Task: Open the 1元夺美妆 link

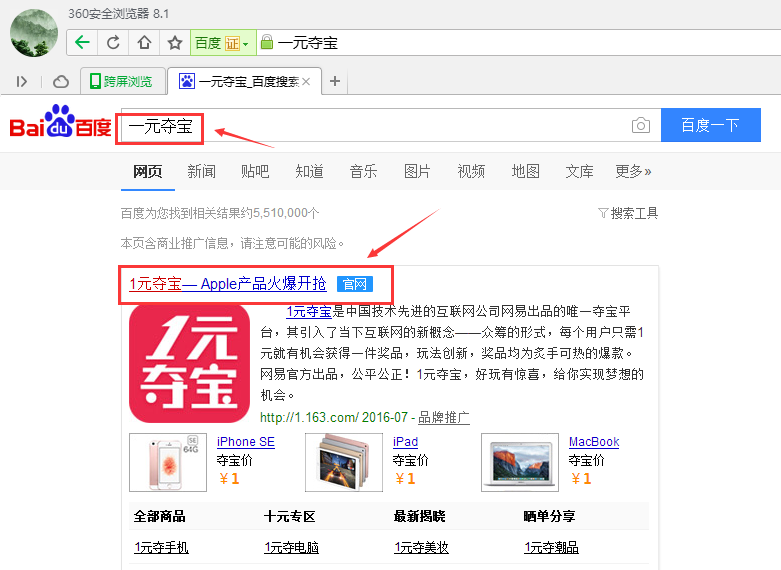Action: click(421, 548)
